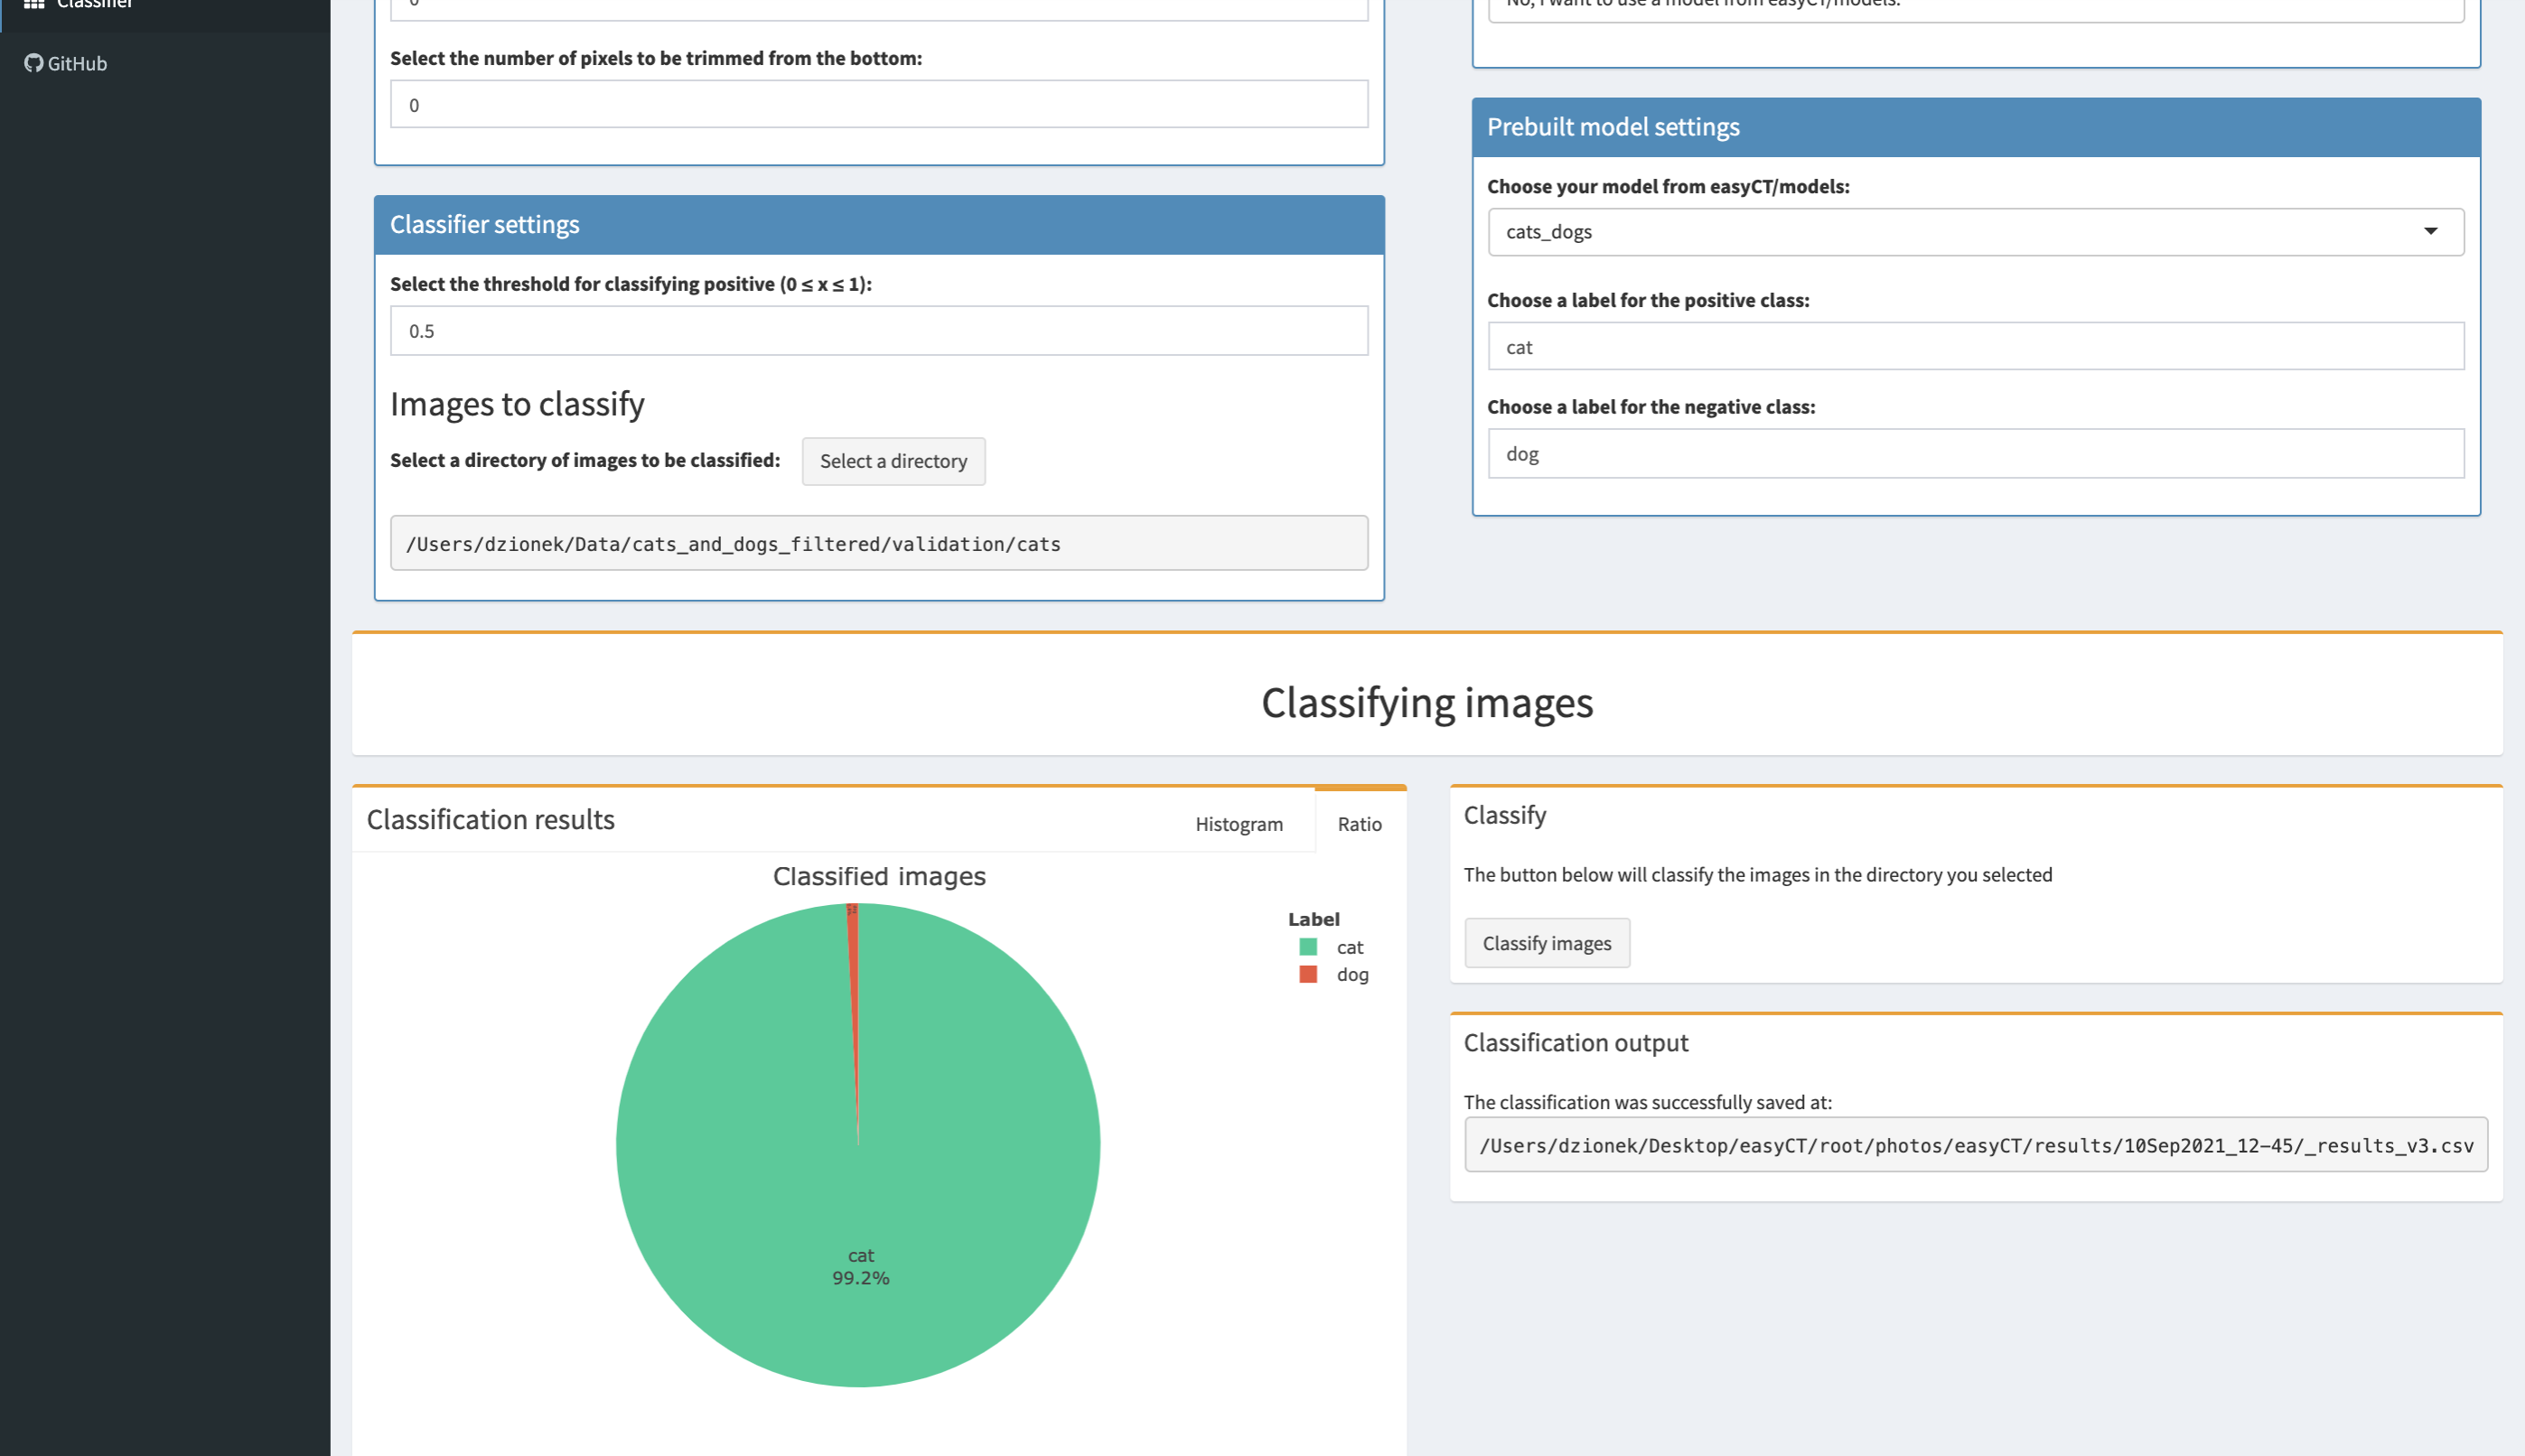Switch to the Histogram tab
This screenshot has height=1456, width=2525.
[x=1238, y=823]
